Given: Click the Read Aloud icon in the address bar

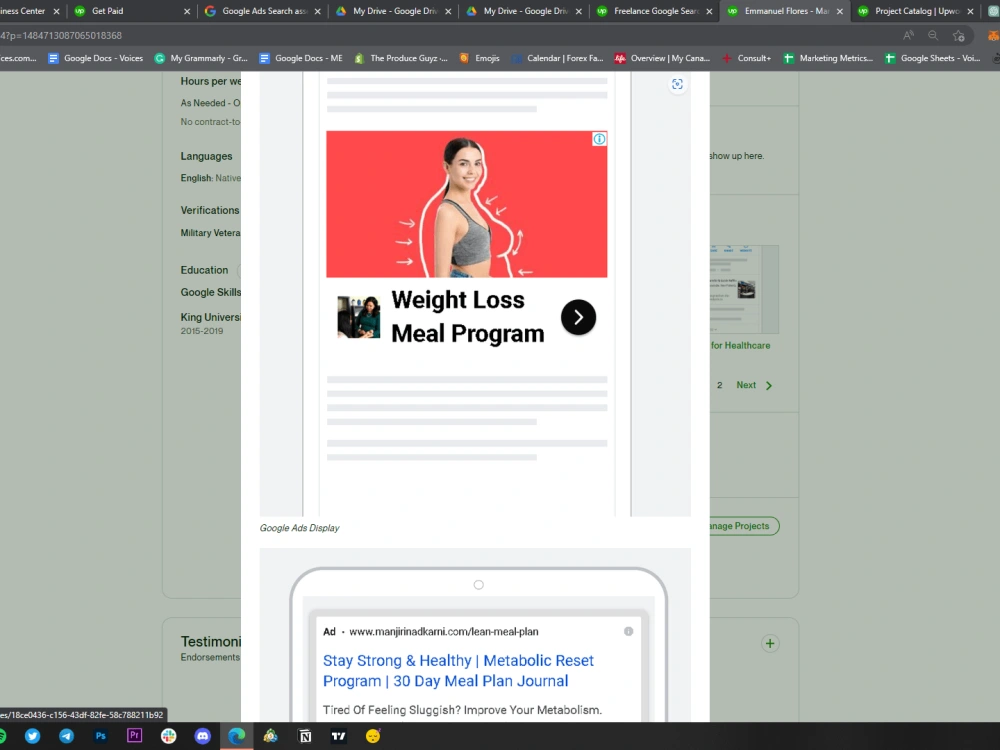Looking at the screenshot, I should click(x=908, y=35).
